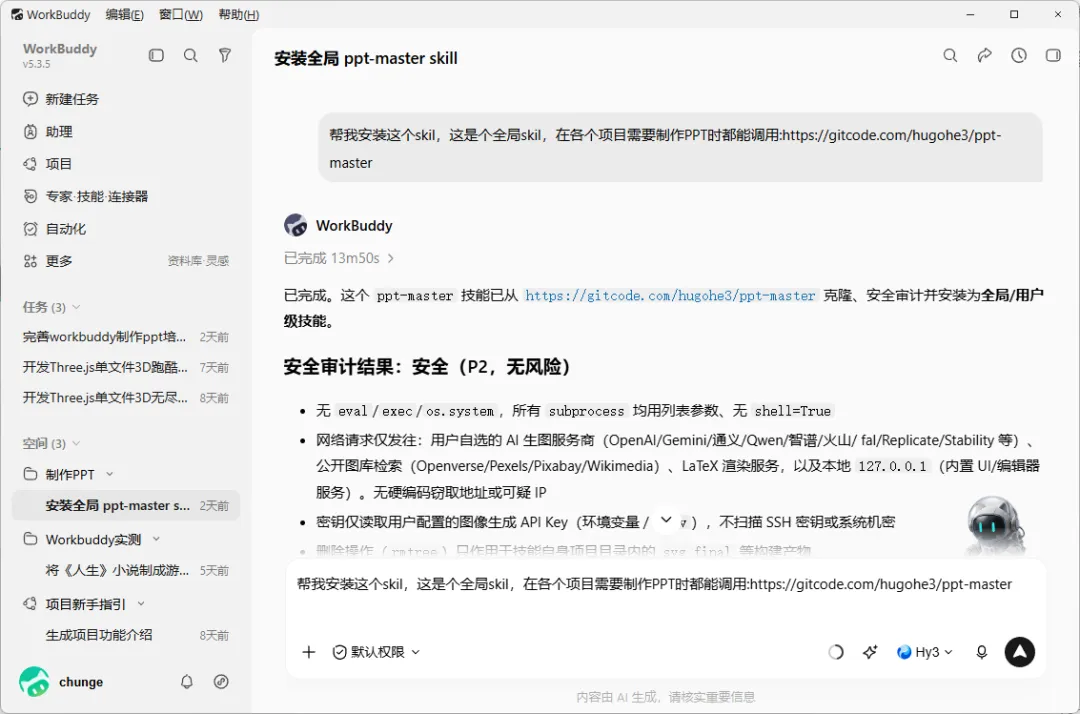Open task 开发Three.js单文件3D跑酷...
The height and width of the screenshot is (714, 1080).
tap(125, 367)
